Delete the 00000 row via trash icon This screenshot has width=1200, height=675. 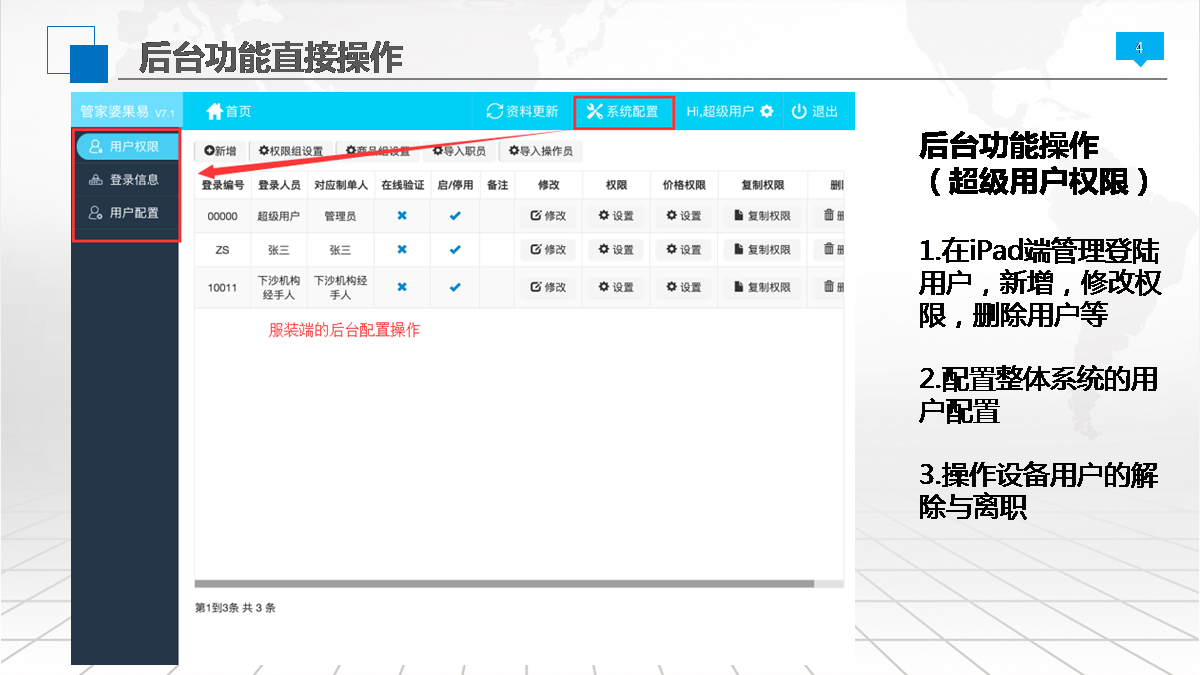pyautogui.click(x=829, y=215)
